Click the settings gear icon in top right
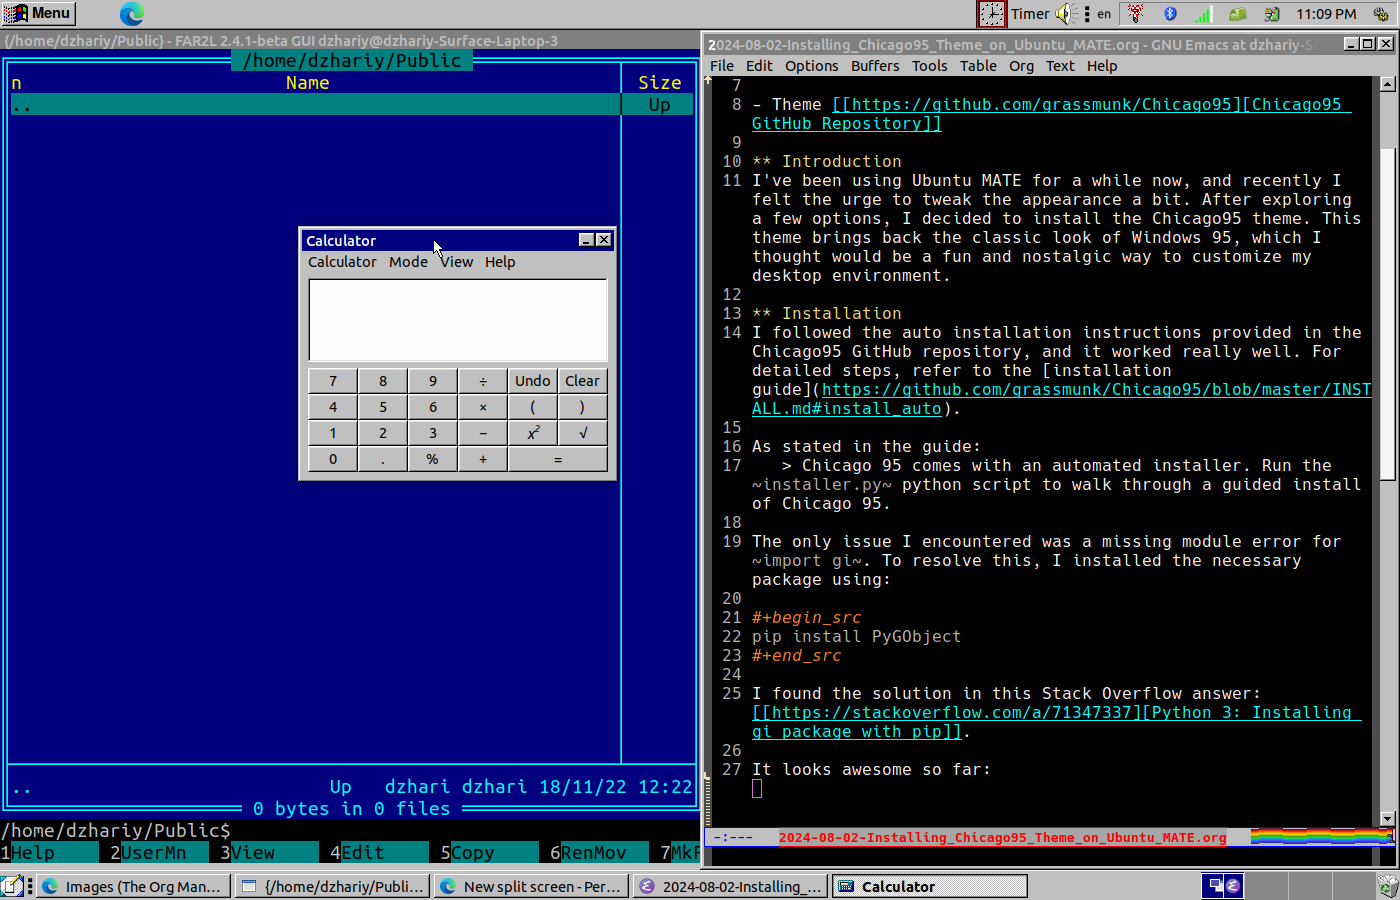Viewport: 1400px width, 900px height. click(1381, 14)
